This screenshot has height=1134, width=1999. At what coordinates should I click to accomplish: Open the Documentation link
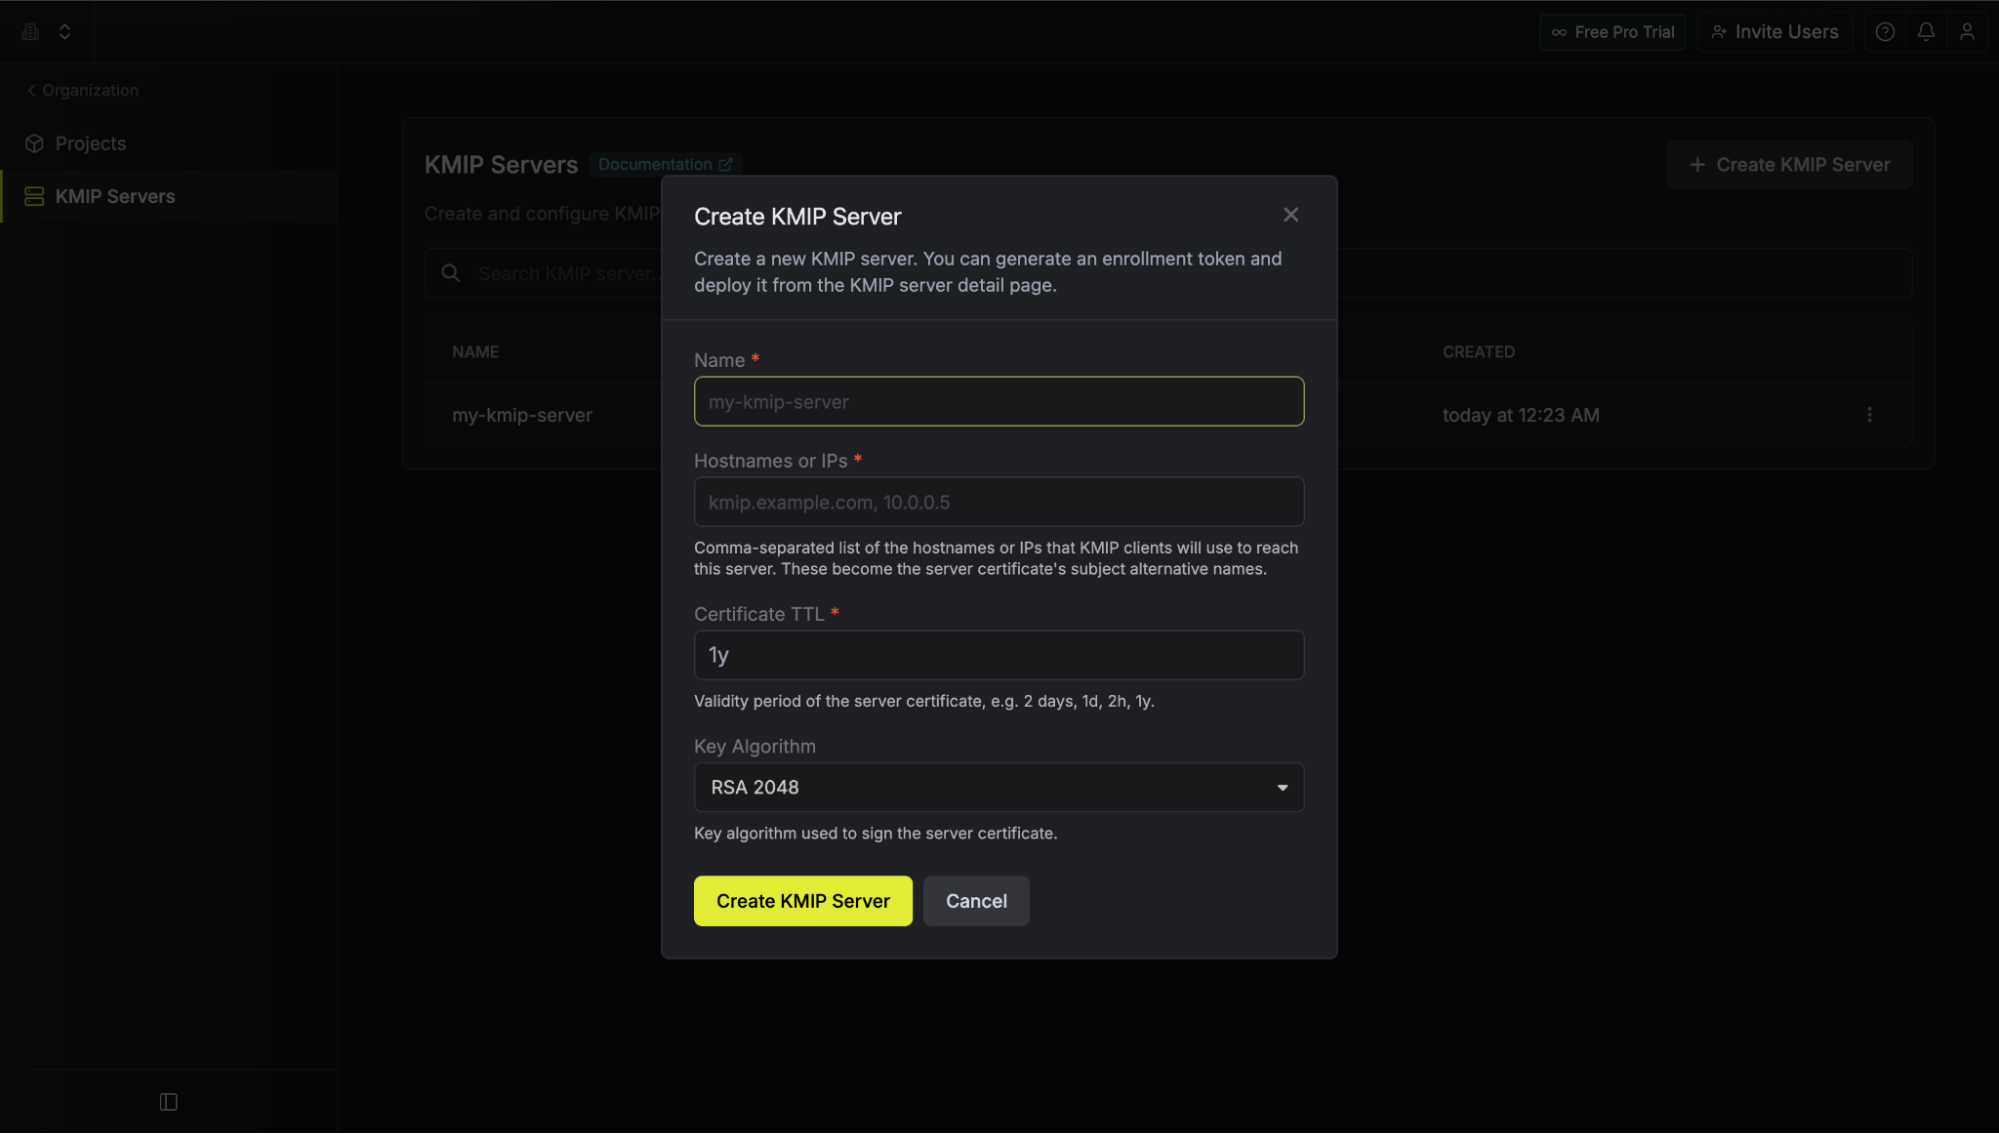pos(665,164)
